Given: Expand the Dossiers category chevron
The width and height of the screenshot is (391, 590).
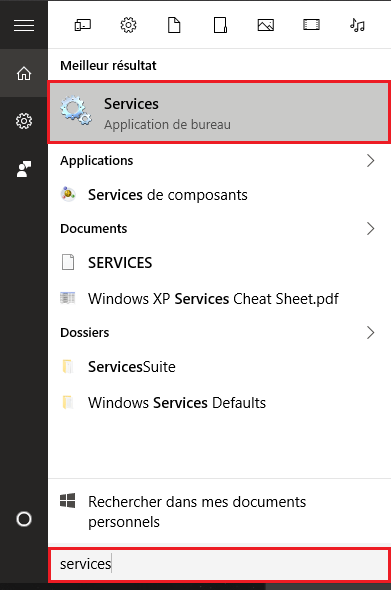Looking at the screenshot, I should pyautogui.click(x=371, y=333).
